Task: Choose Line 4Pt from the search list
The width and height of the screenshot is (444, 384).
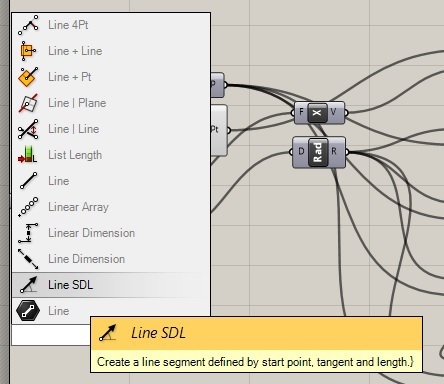Action: (111, 25)
